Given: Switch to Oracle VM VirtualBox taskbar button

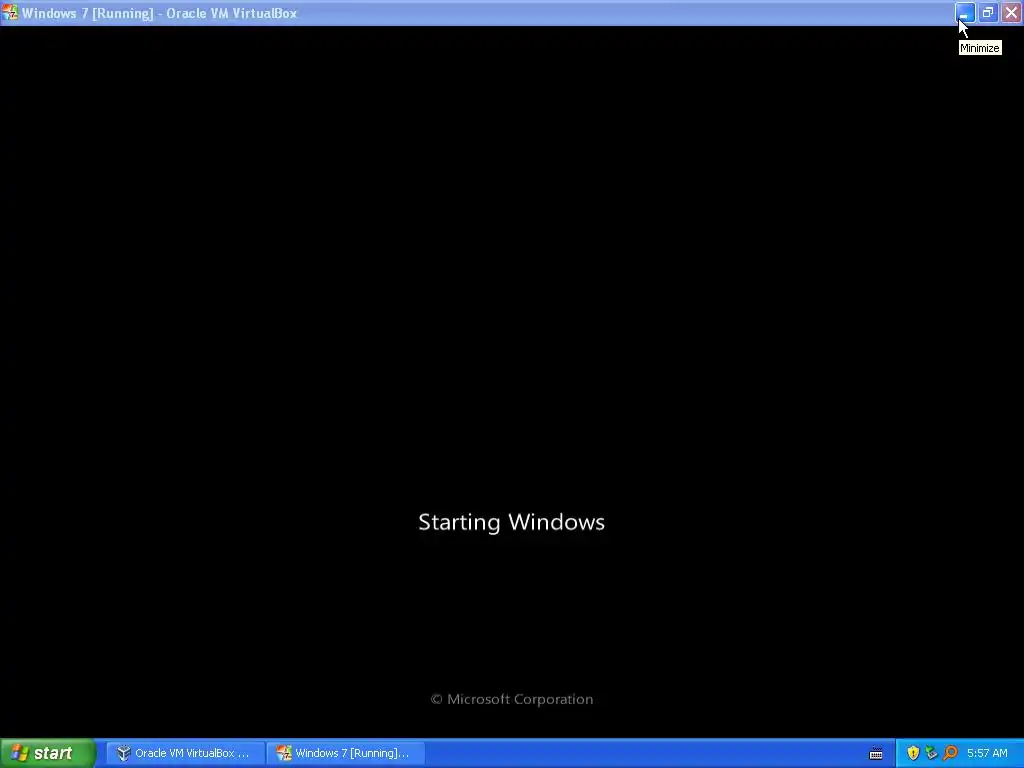Looking at the screenshot, I should [185, 753].
